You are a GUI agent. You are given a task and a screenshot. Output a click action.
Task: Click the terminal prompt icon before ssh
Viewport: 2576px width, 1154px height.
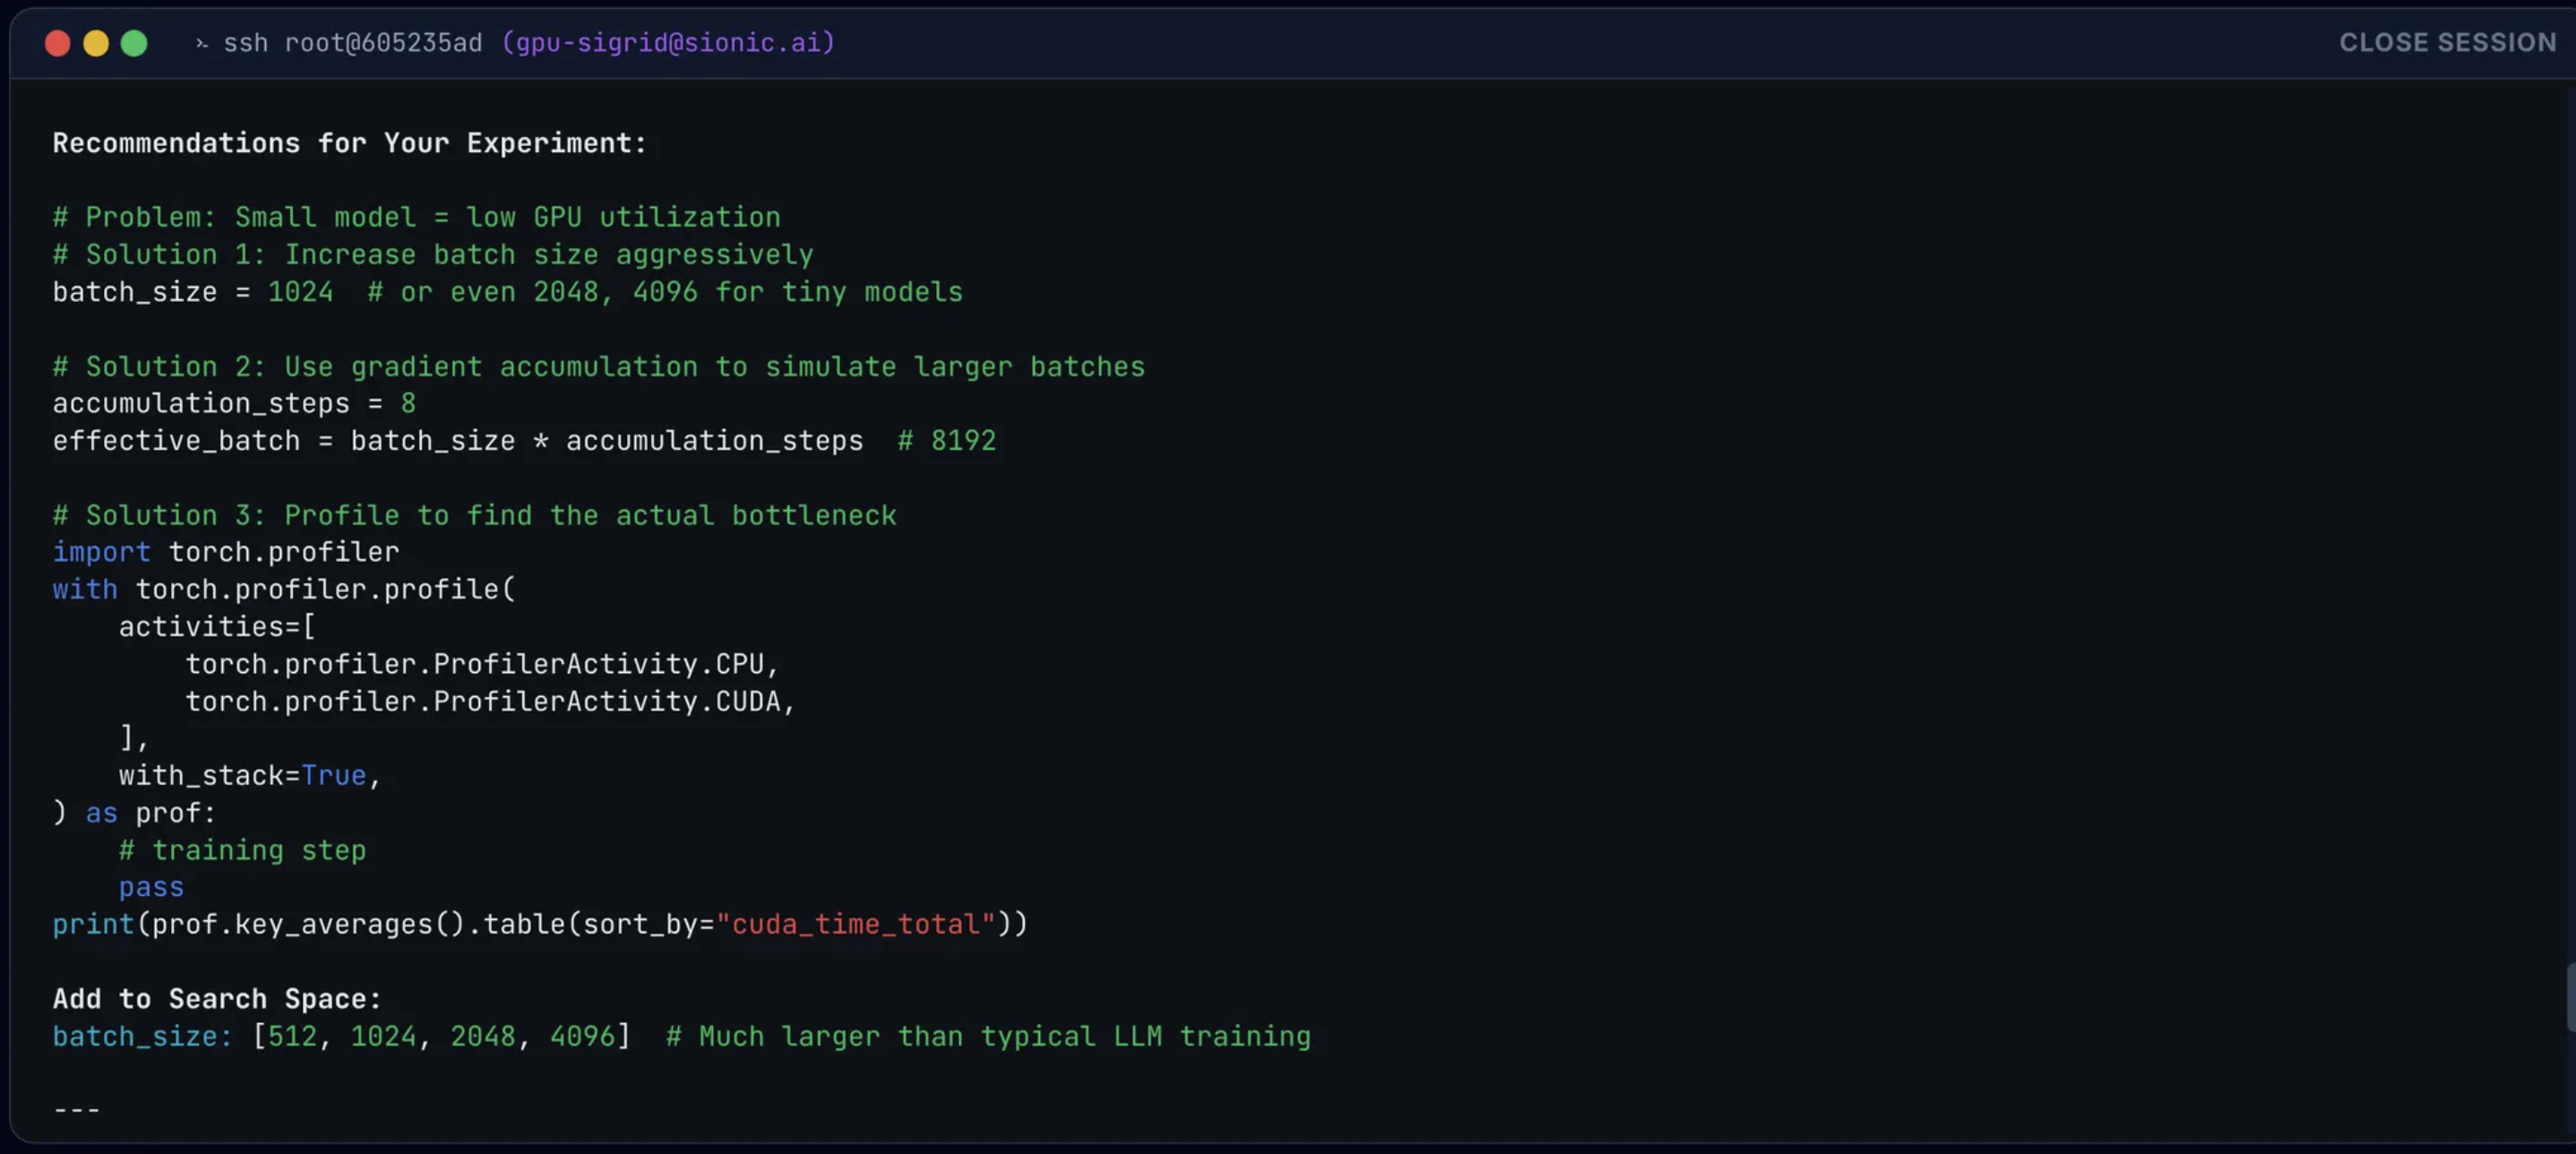pos(201,43)
